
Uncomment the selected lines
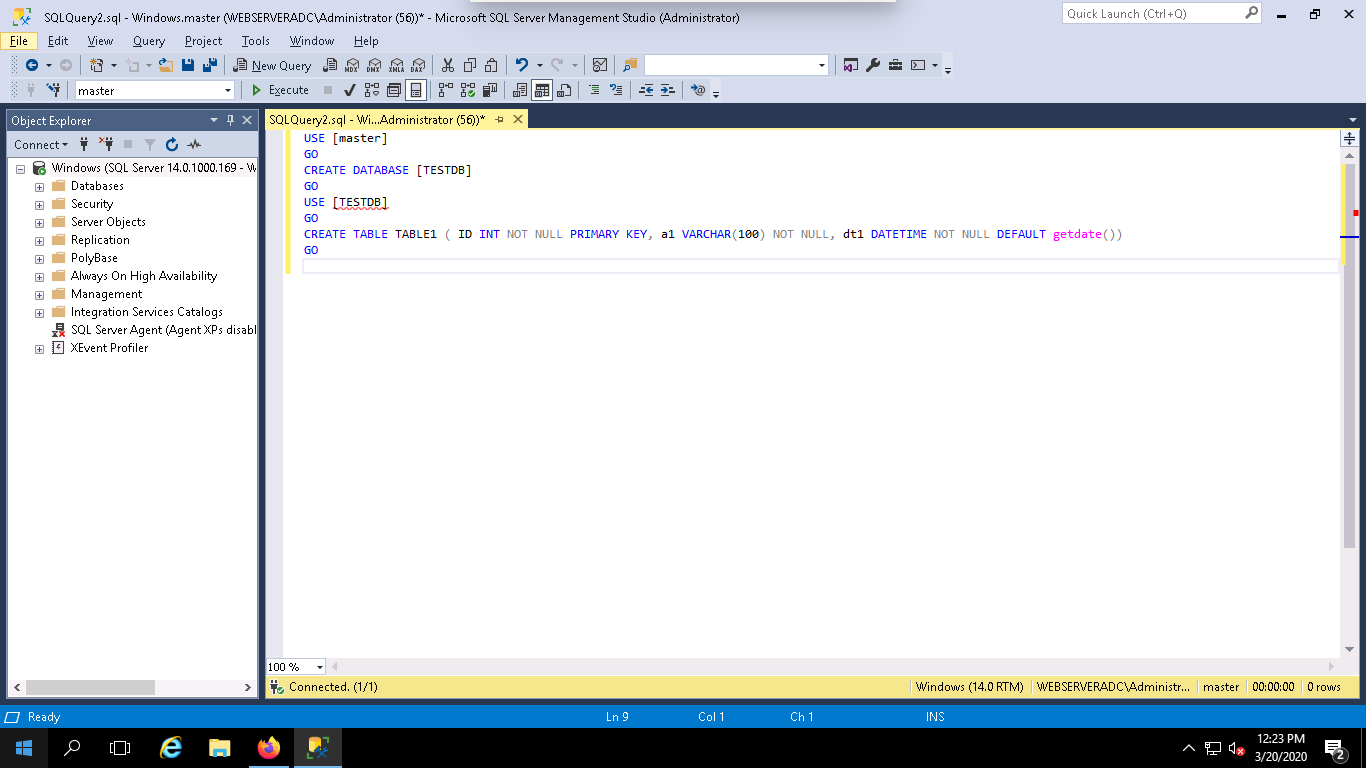tap(616, 90)
